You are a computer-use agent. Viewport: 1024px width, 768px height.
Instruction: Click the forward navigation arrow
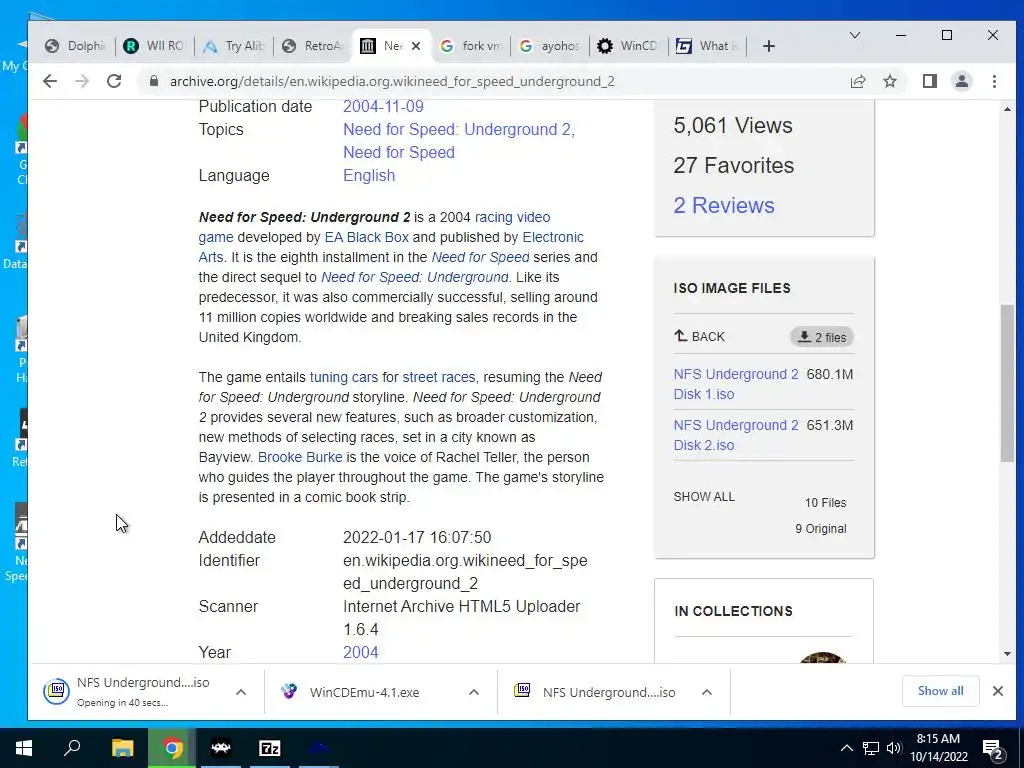[82, 81]
